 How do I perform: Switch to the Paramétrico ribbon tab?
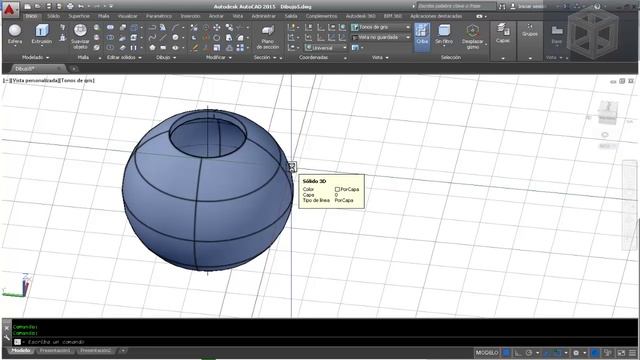point(159,16)
